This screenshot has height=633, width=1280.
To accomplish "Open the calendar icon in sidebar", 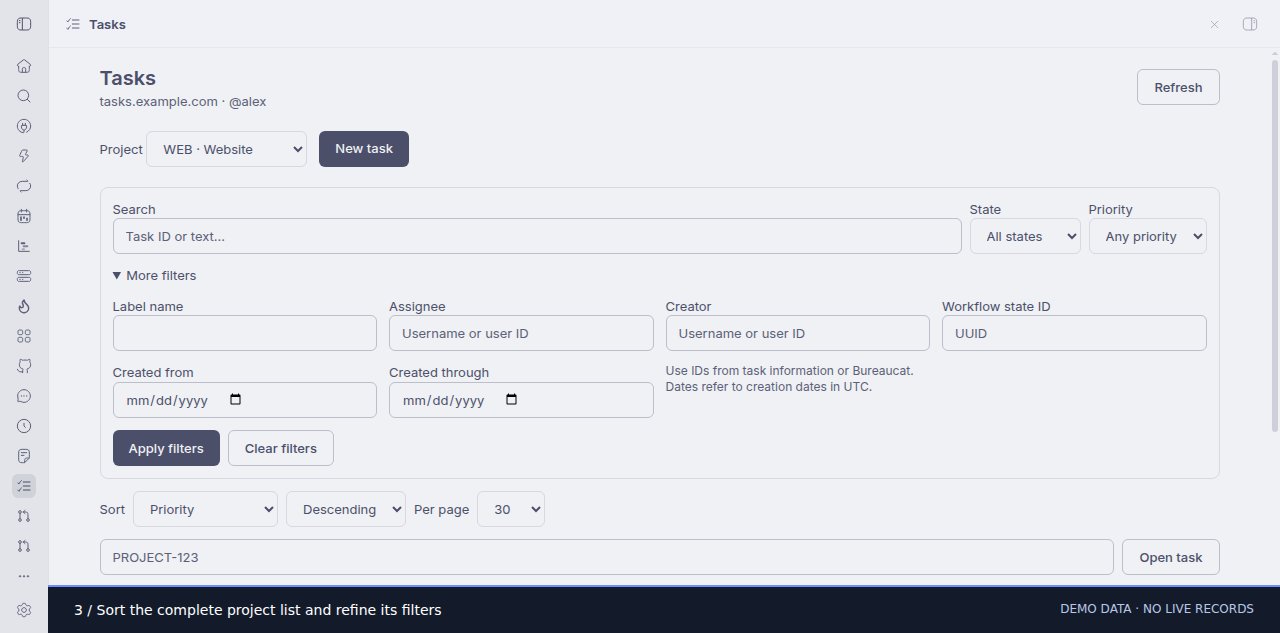I will [x=24, y=216].
